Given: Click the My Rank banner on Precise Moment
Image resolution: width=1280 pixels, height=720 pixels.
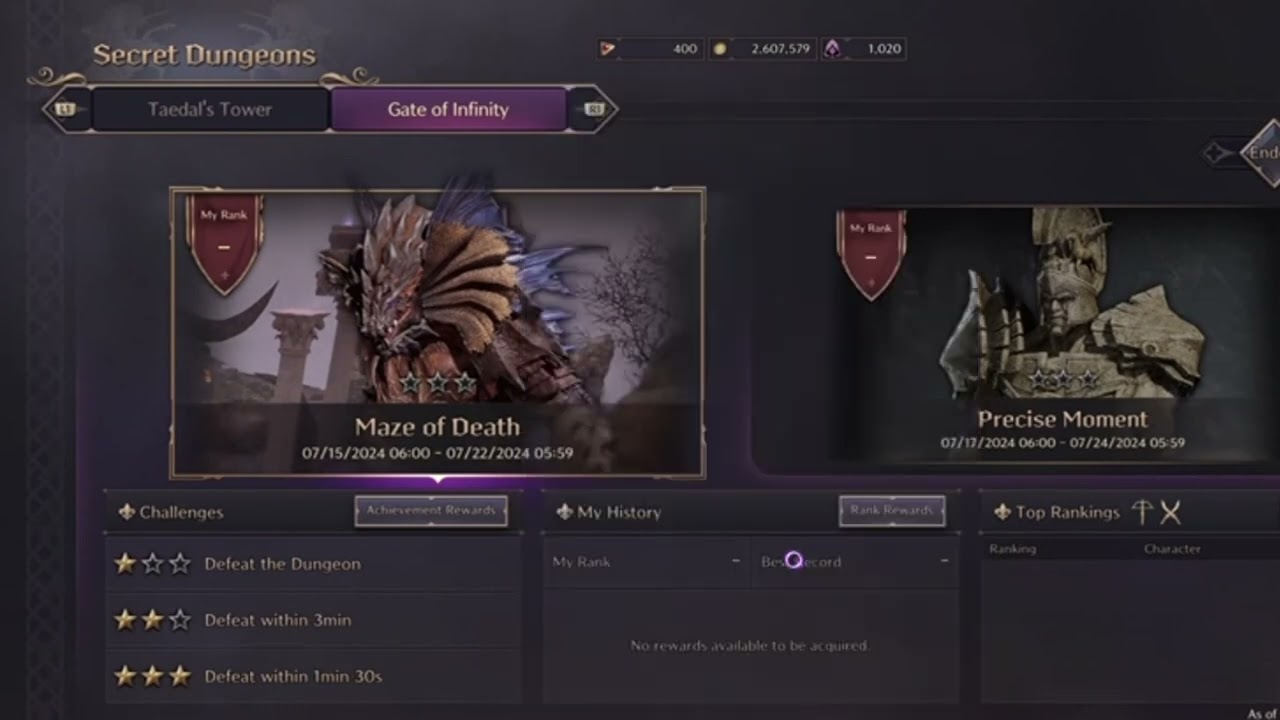Looking at the screenshot, I should (x=871, y=255).
